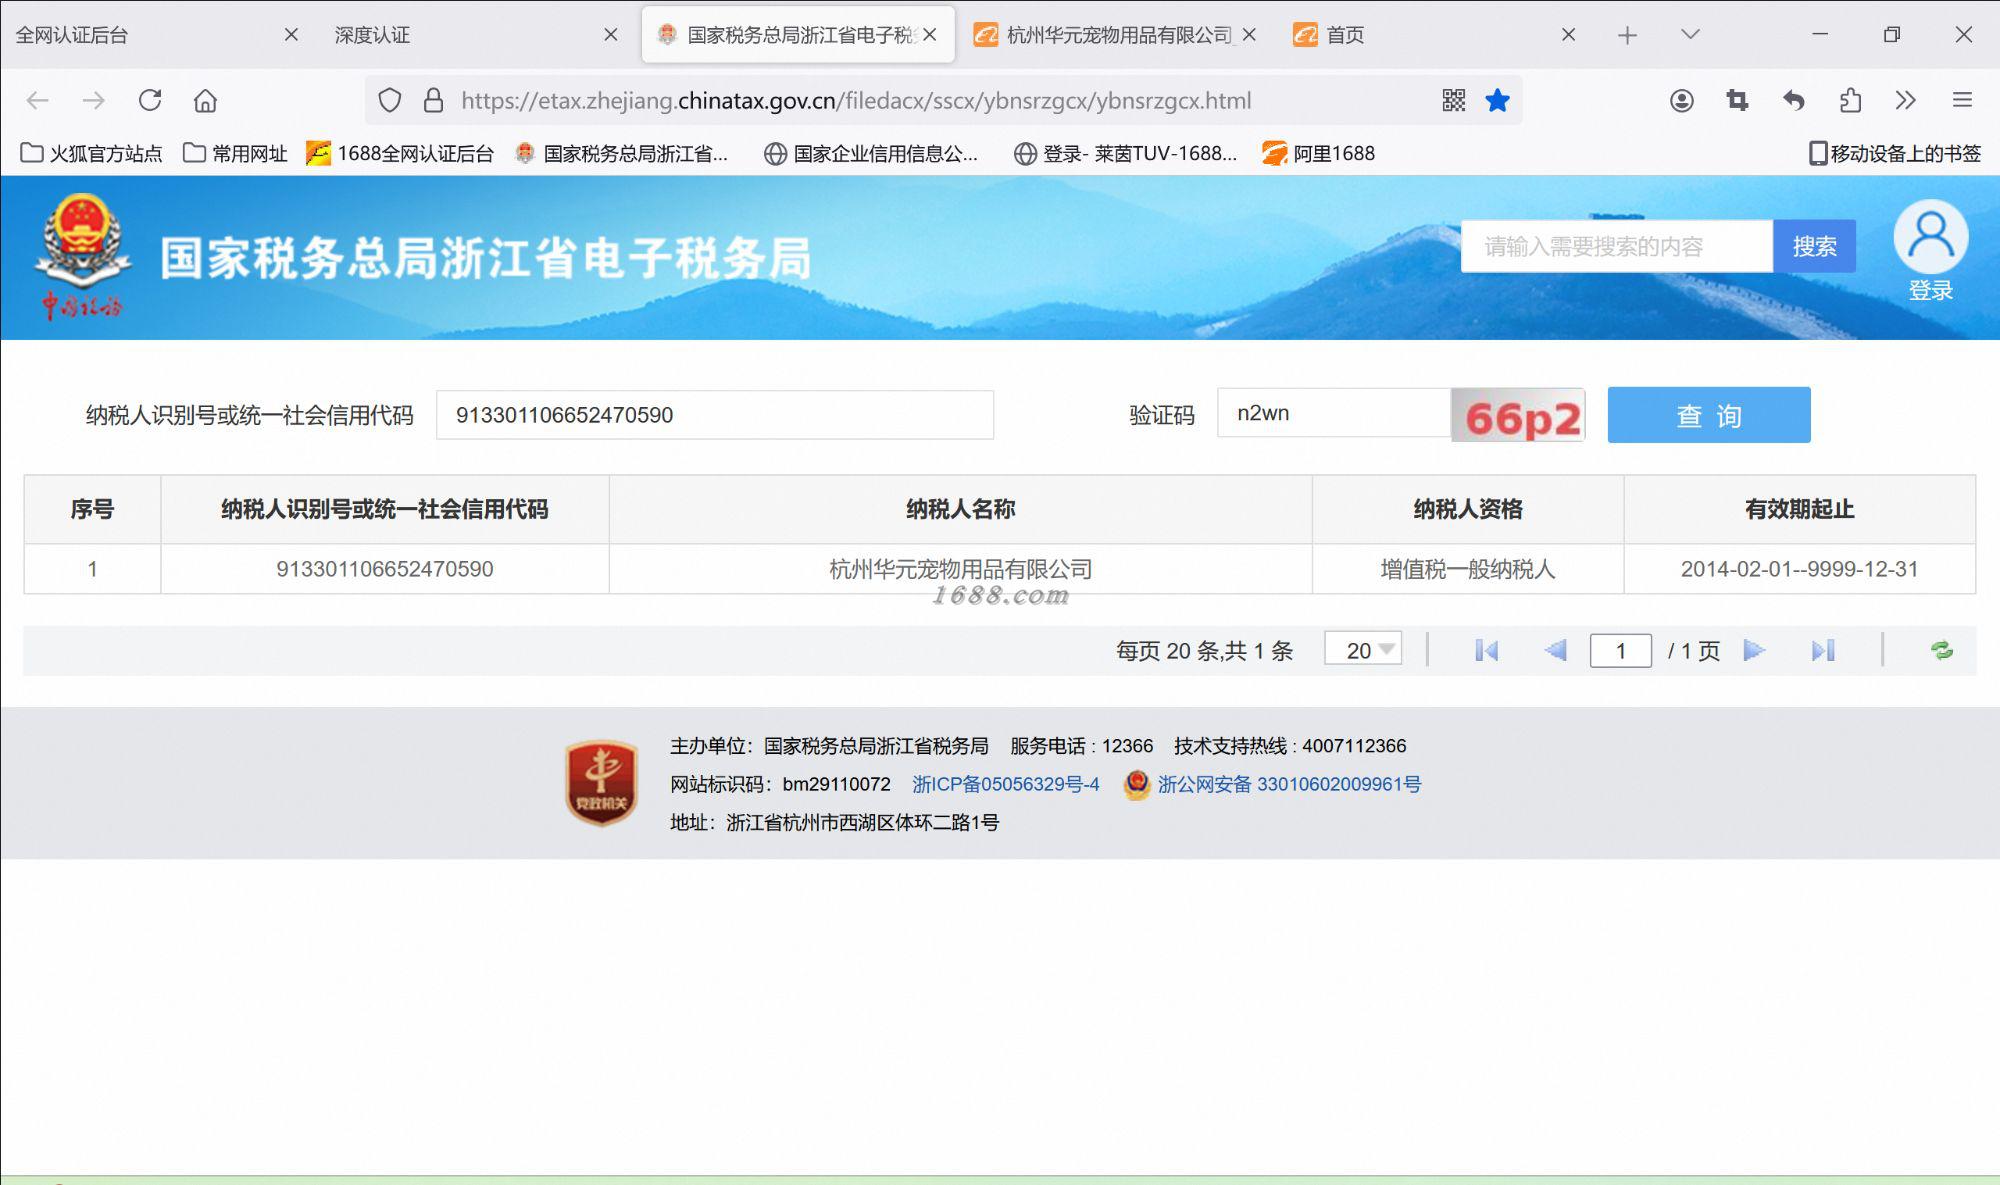Image resolution: width=2000 pixels, height=1185 pixels.
Task: Go to the last page of results
Action: coord(1822,651)
